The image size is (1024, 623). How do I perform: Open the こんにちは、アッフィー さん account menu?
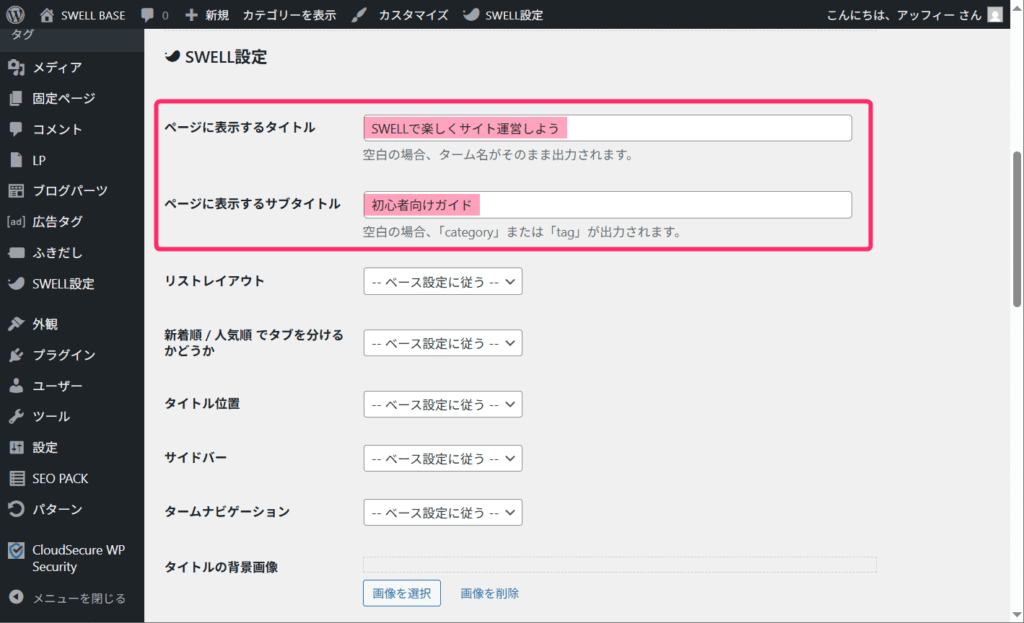[914, 14]
